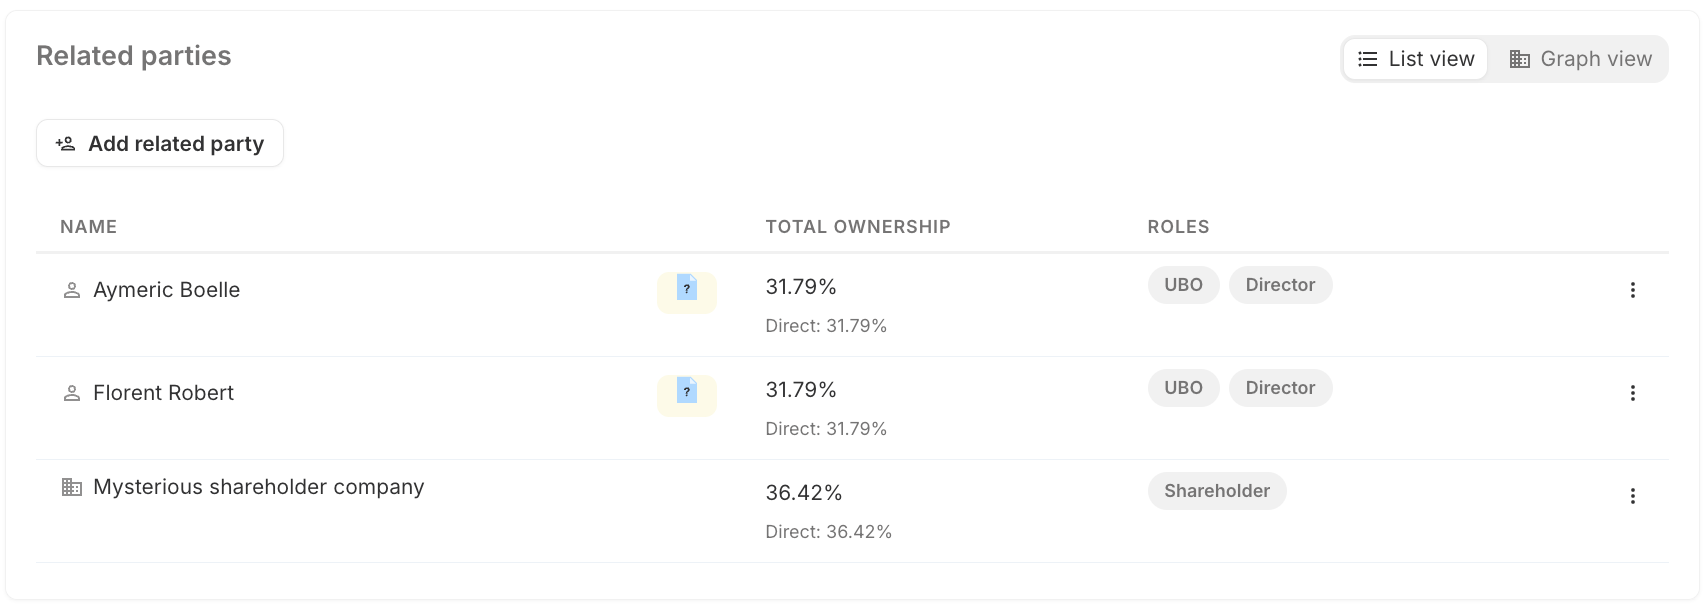Click the UBO role tag for Aymeric Boelle
Viewport: 1708px width, 606px height.
1183,285
